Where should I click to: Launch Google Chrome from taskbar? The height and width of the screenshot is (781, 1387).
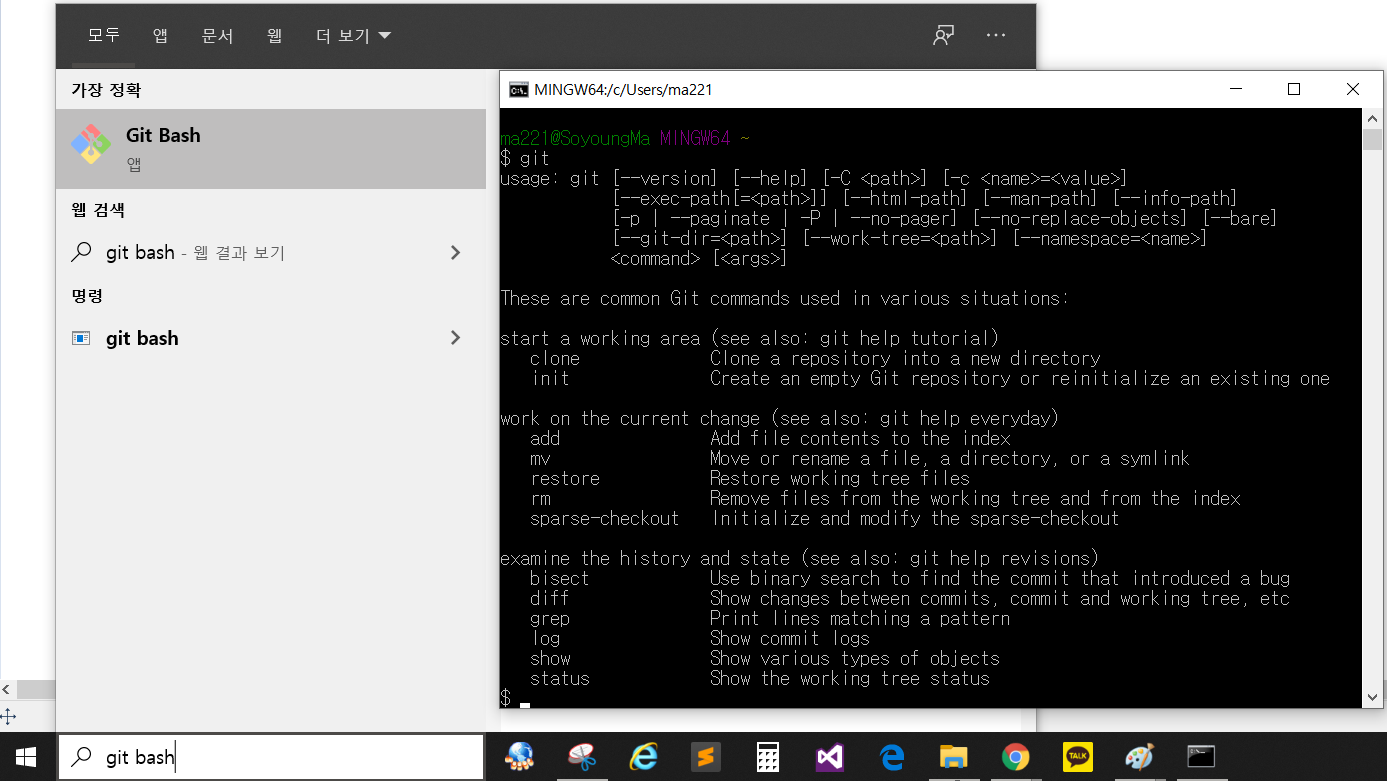tap(1016, 757)
